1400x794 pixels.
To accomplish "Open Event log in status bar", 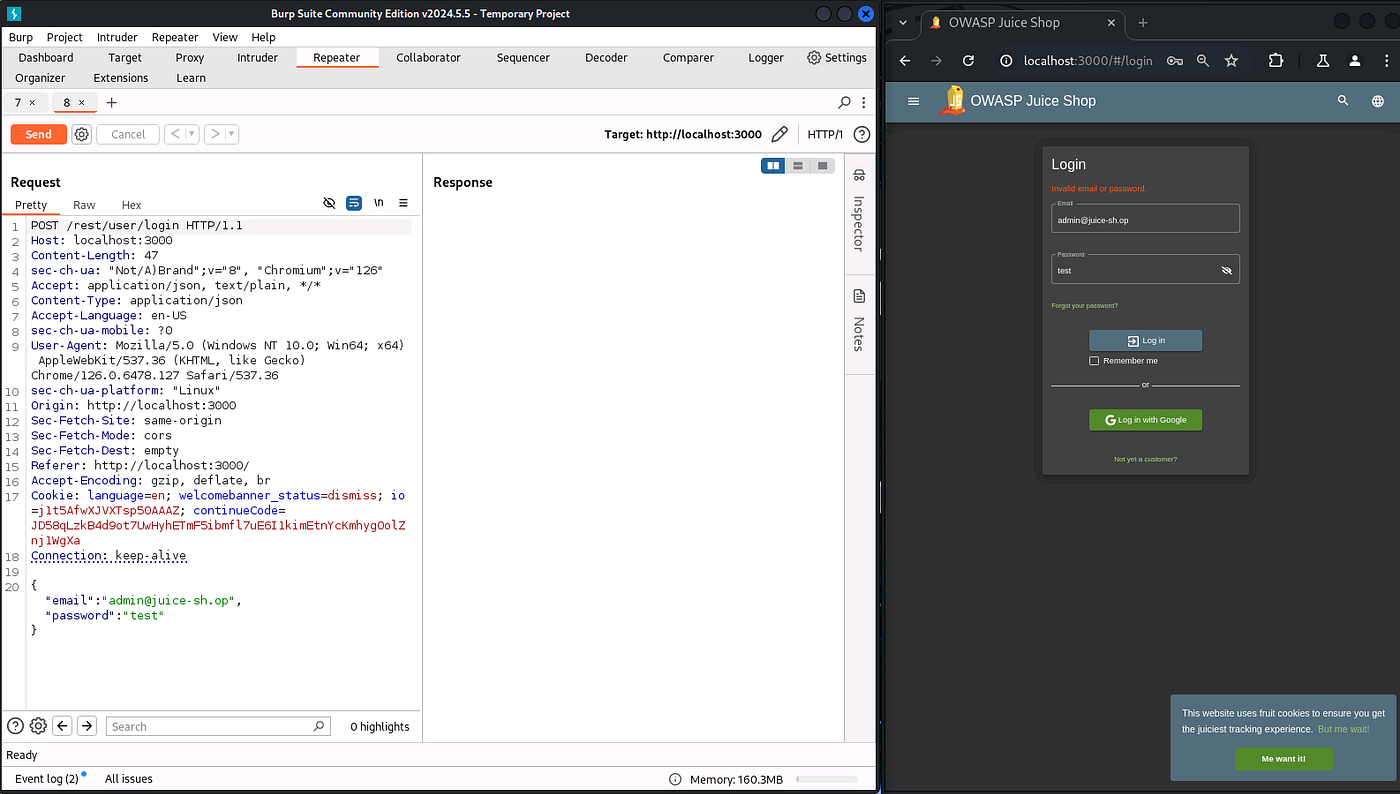I will point(47,778).
